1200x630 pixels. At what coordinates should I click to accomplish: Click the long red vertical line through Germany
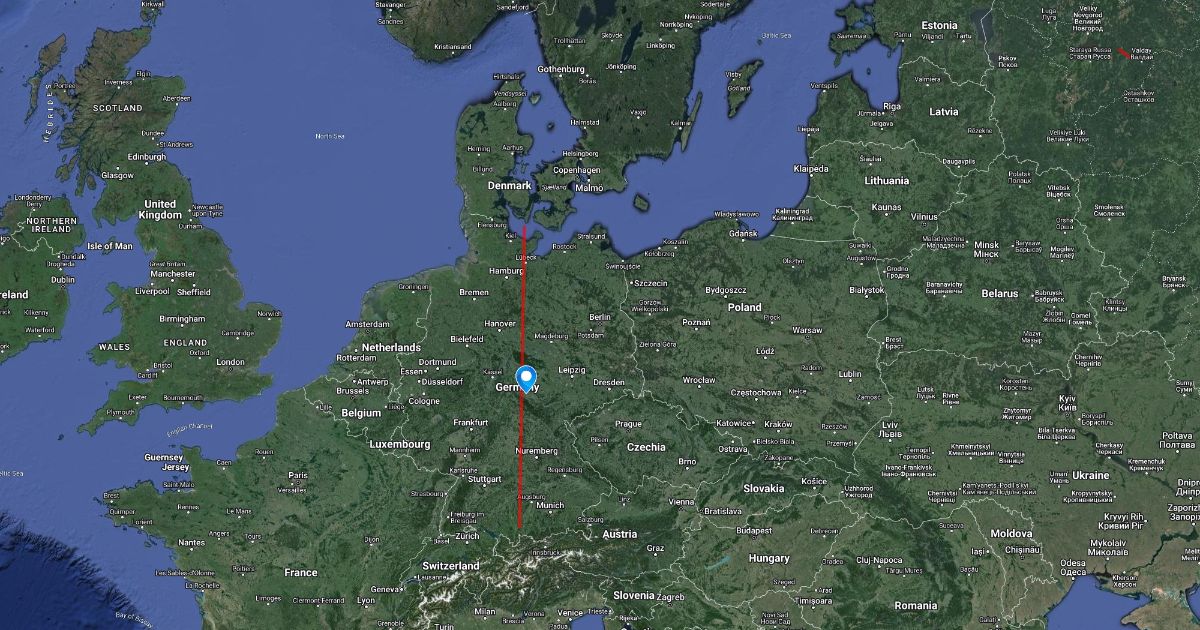coord(522,376)
